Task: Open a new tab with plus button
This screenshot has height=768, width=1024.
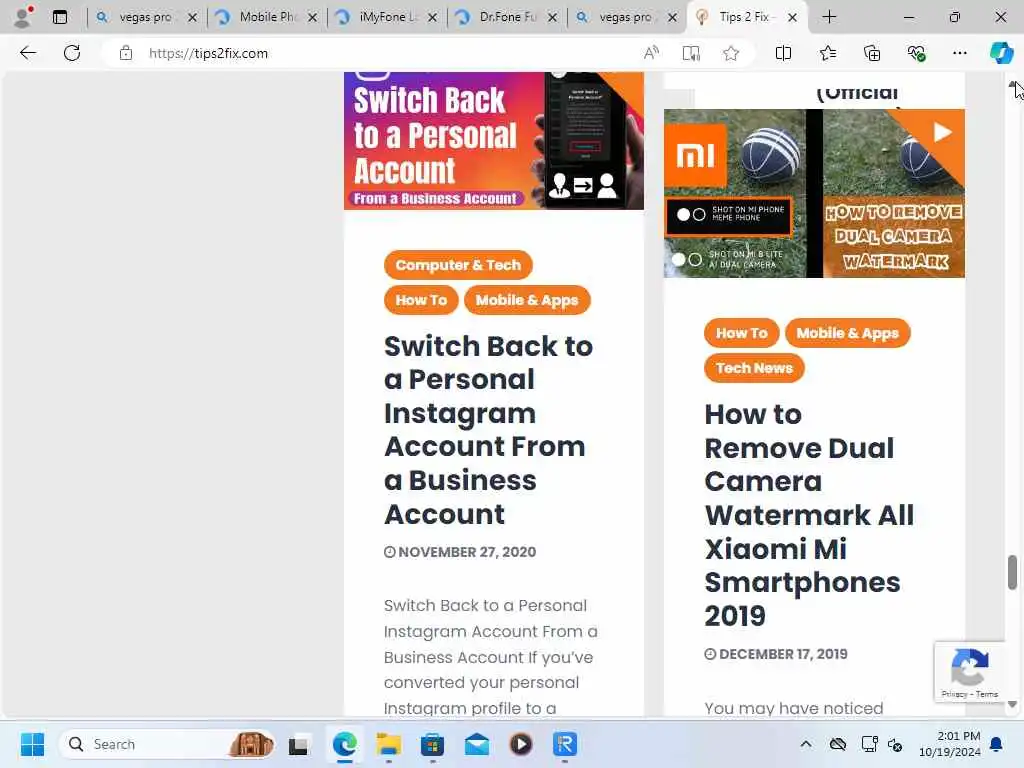Action: (829, 17)
